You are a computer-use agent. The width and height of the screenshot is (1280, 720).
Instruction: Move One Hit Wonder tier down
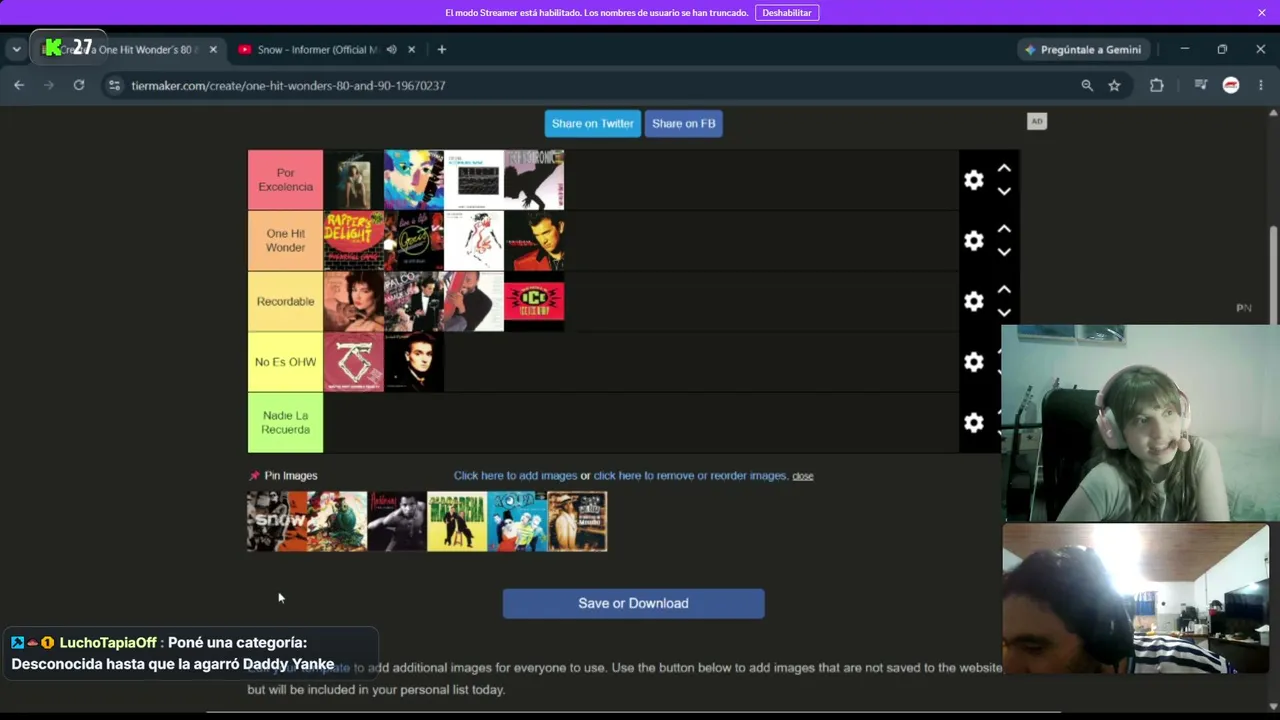pos(1004,252)
